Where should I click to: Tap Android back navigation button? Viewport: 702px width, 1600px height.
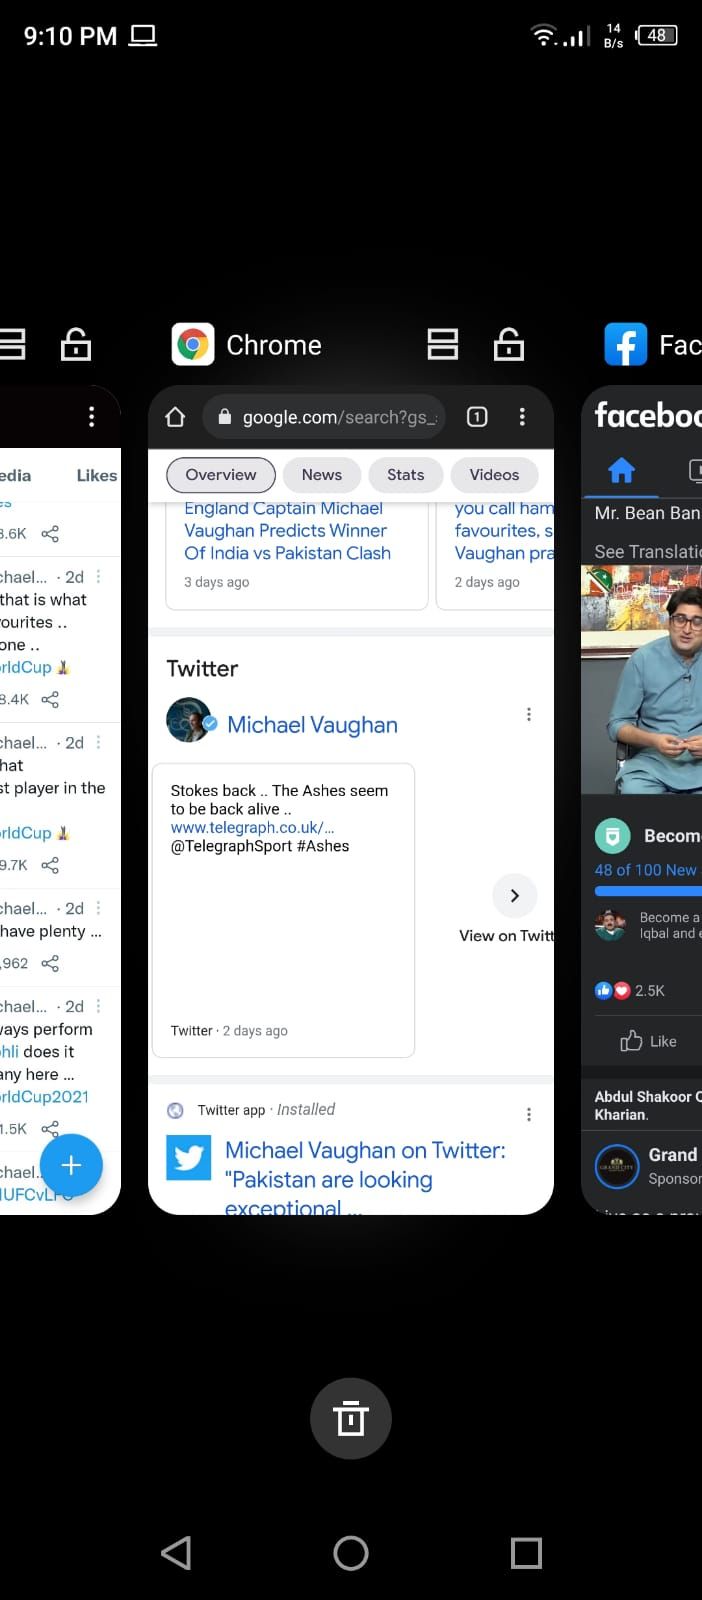click(176, 1553)
